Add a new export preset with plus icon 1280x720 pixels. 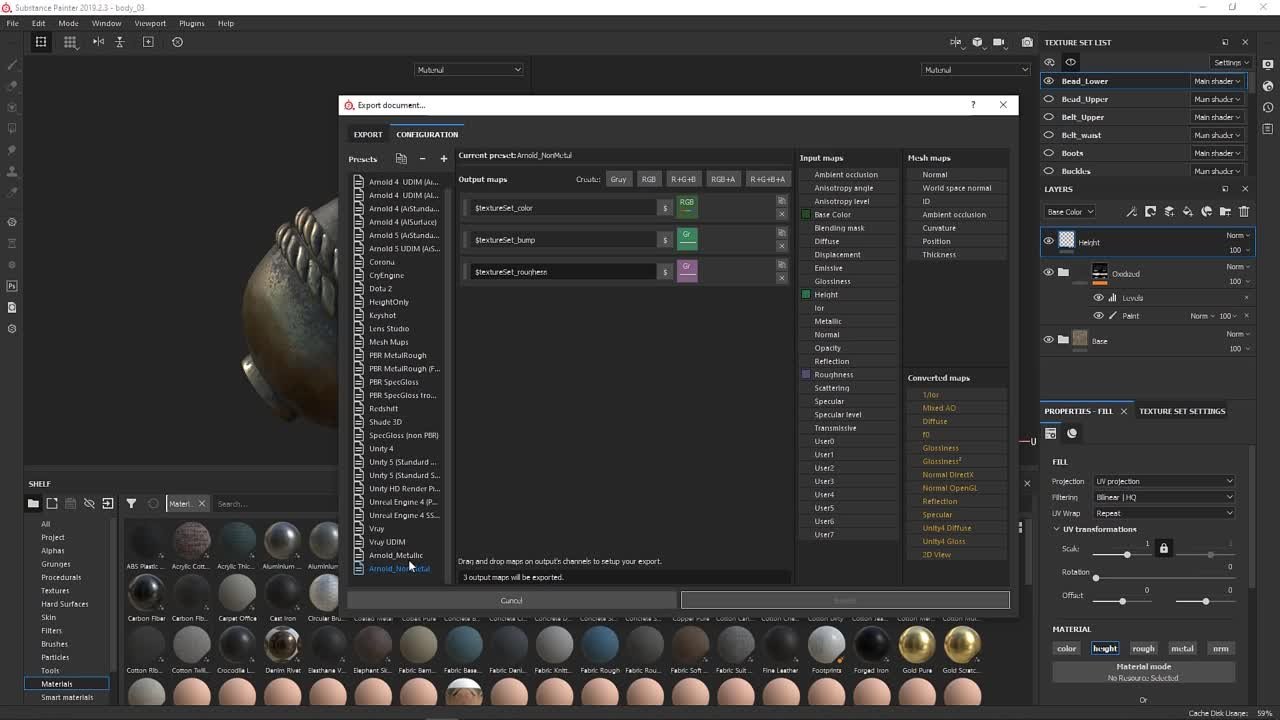pos(444,158)
